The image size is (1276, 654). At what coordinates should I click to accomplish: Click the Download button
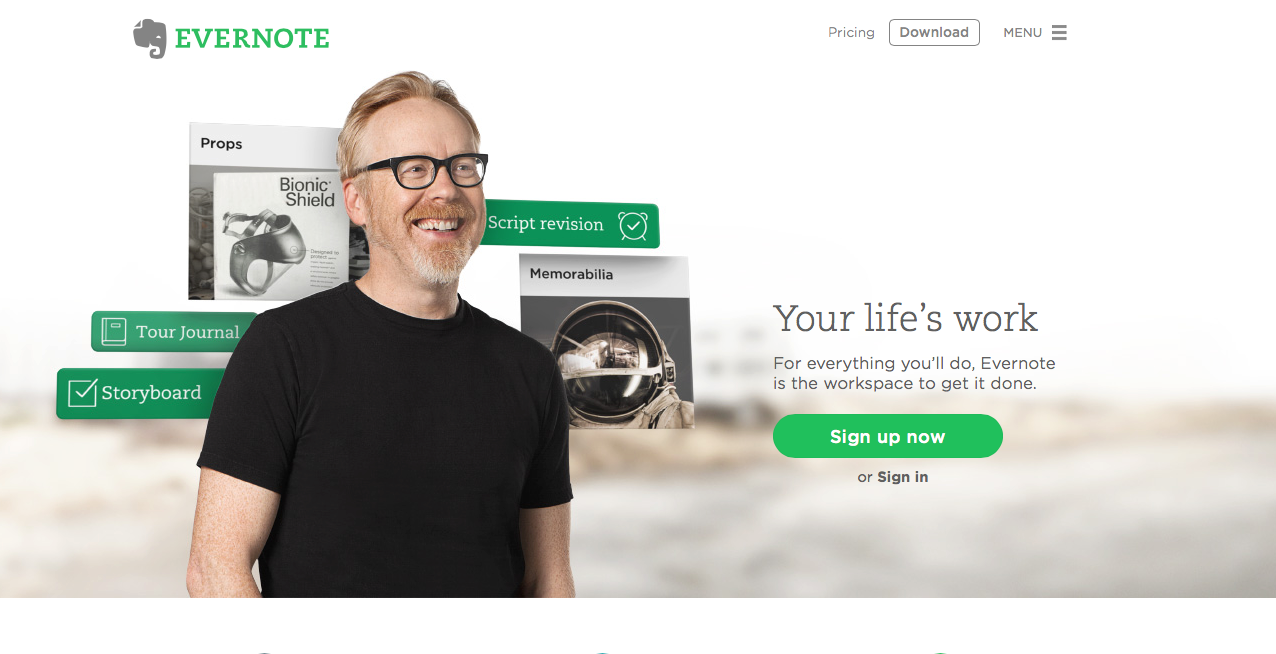pyautogui.click(x=934, y=33)
